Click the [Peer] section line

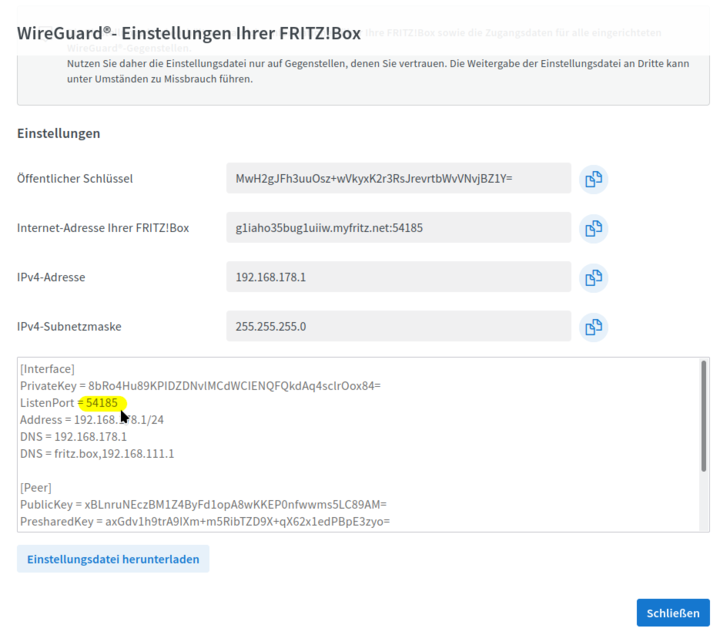pos(36,488)
